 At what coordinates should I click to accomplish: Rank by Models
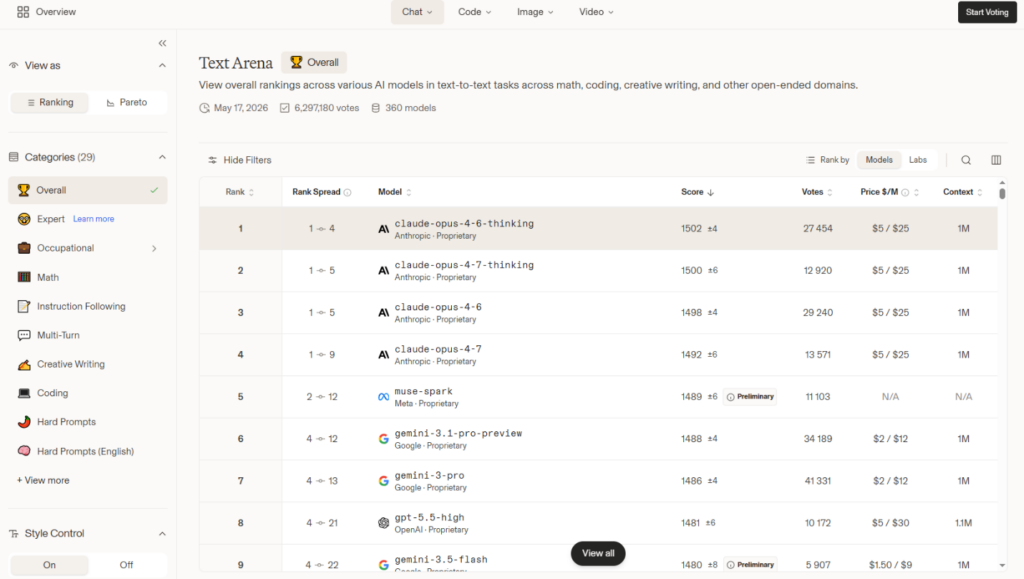pos(879,160)
